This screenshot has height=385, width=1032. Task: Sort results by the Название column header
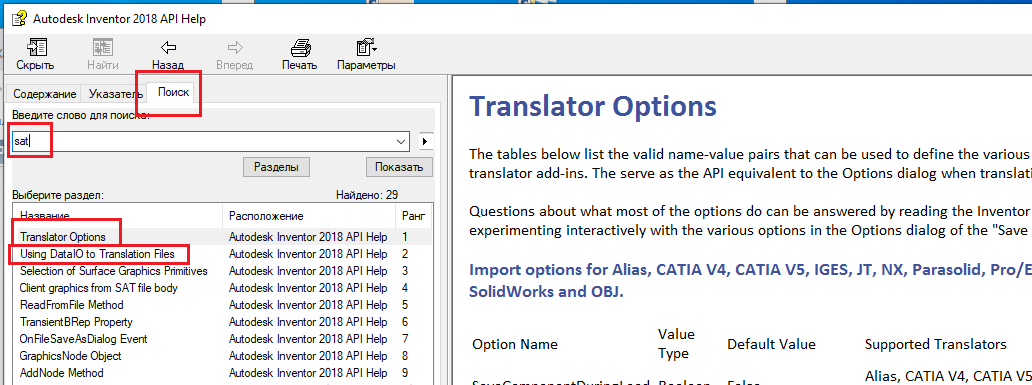[118, 215]
